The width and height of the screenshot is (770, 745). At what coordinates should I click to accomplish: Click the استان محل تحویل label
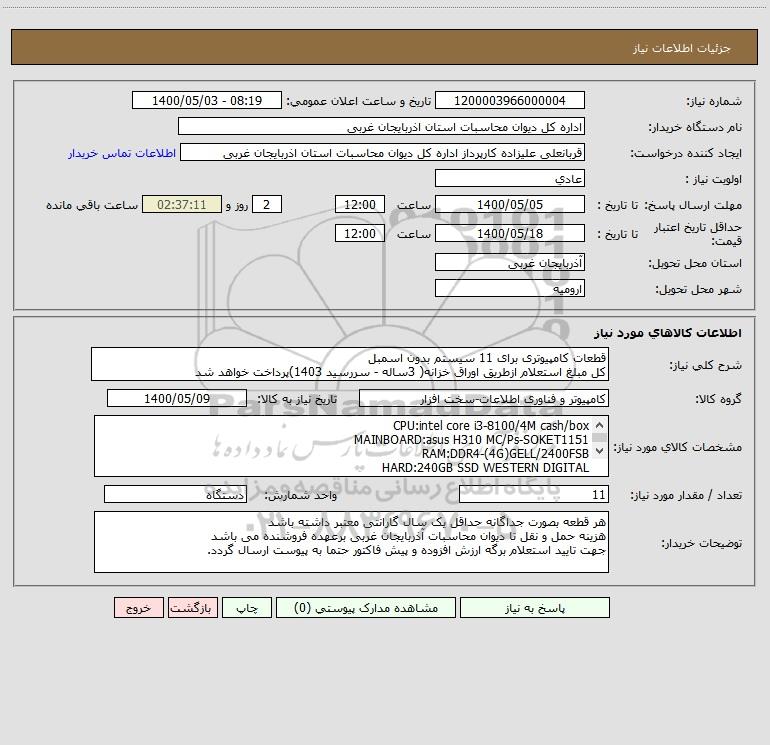click(x=695, y=263)
